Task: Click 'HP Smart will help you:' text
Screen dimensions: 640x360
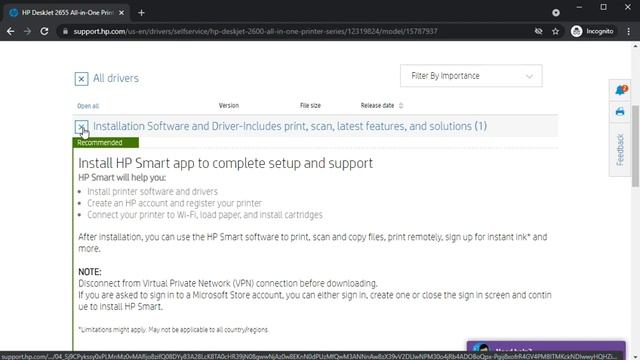Action: point(122,178)
